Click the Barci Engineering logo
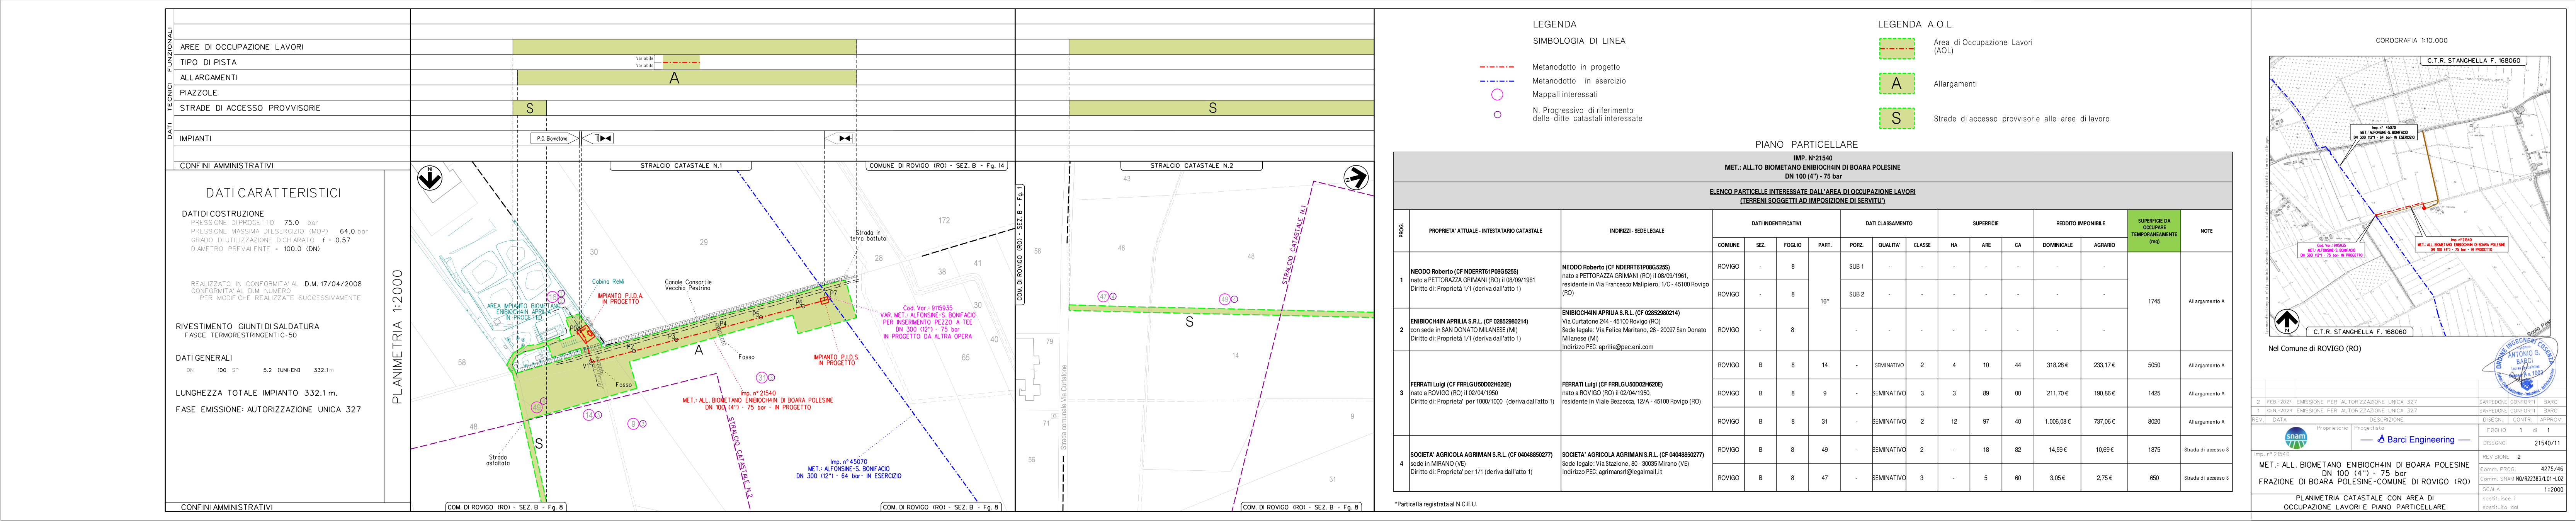2576x521 pixels. 2416,439
